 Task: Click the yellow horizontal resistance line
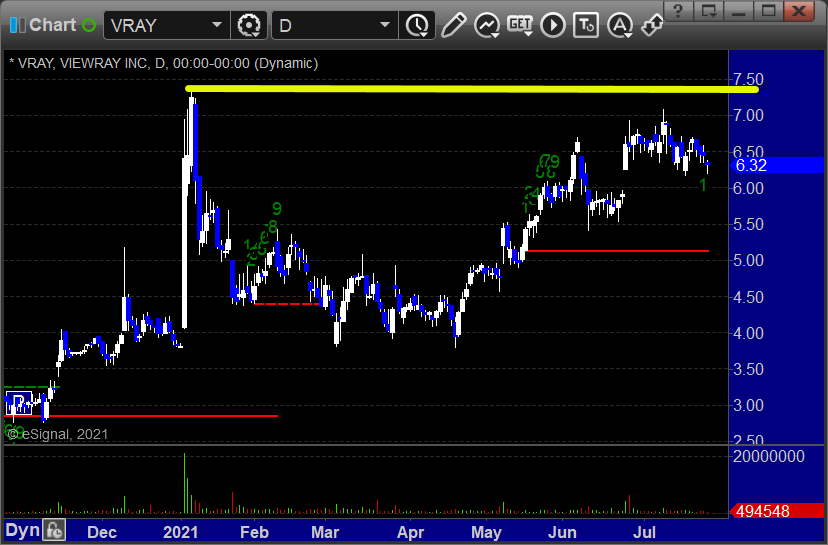[x=472, y=89]
